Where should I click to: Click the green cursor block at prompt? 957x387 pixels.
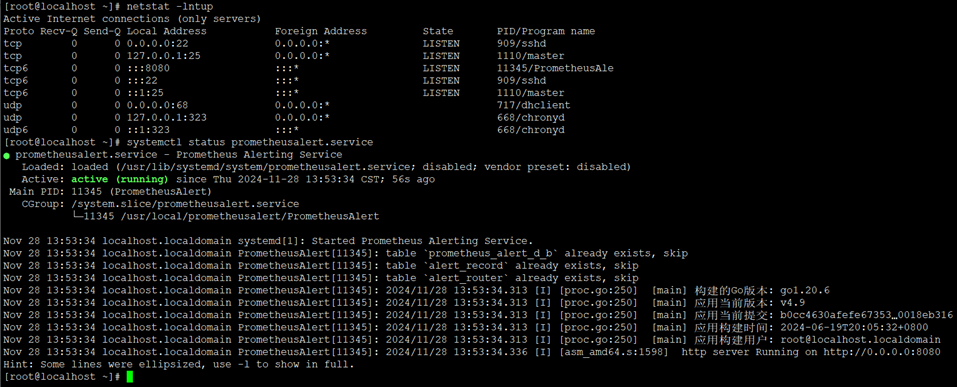pos(129,377)
